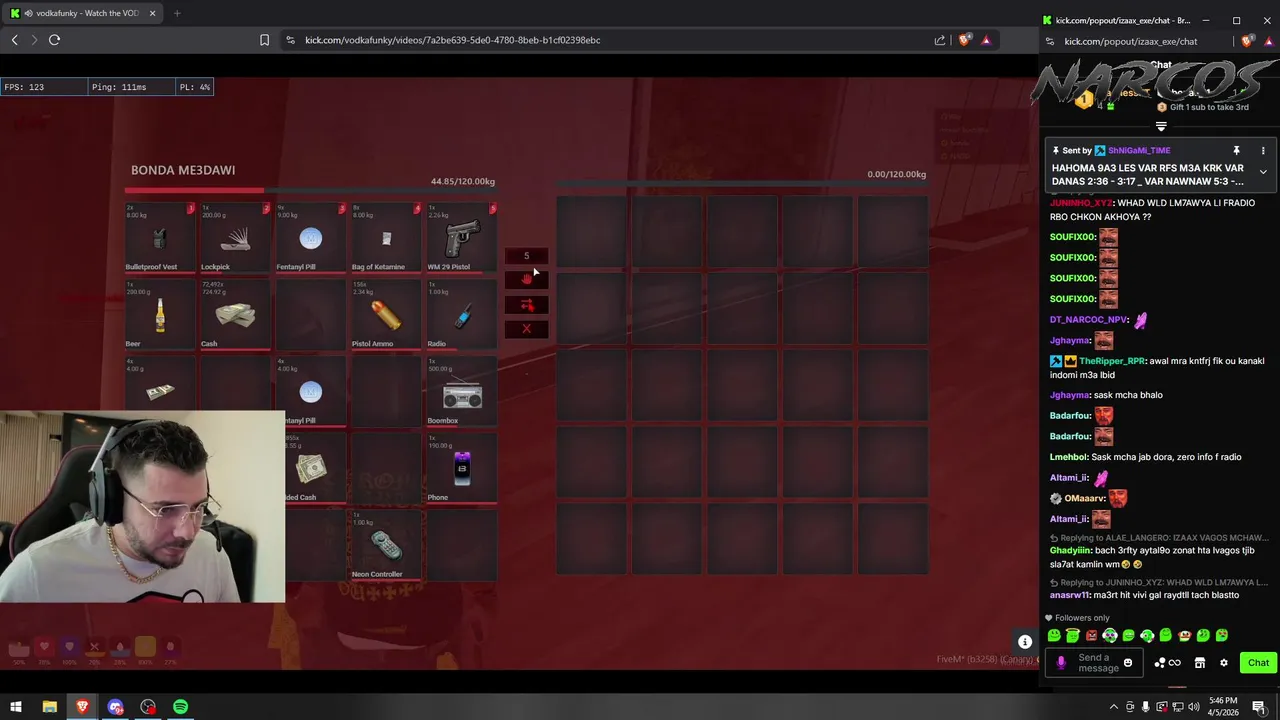Select the Phone inventory item
This screenshot has height=720, width=1280.
coord(462,469)
